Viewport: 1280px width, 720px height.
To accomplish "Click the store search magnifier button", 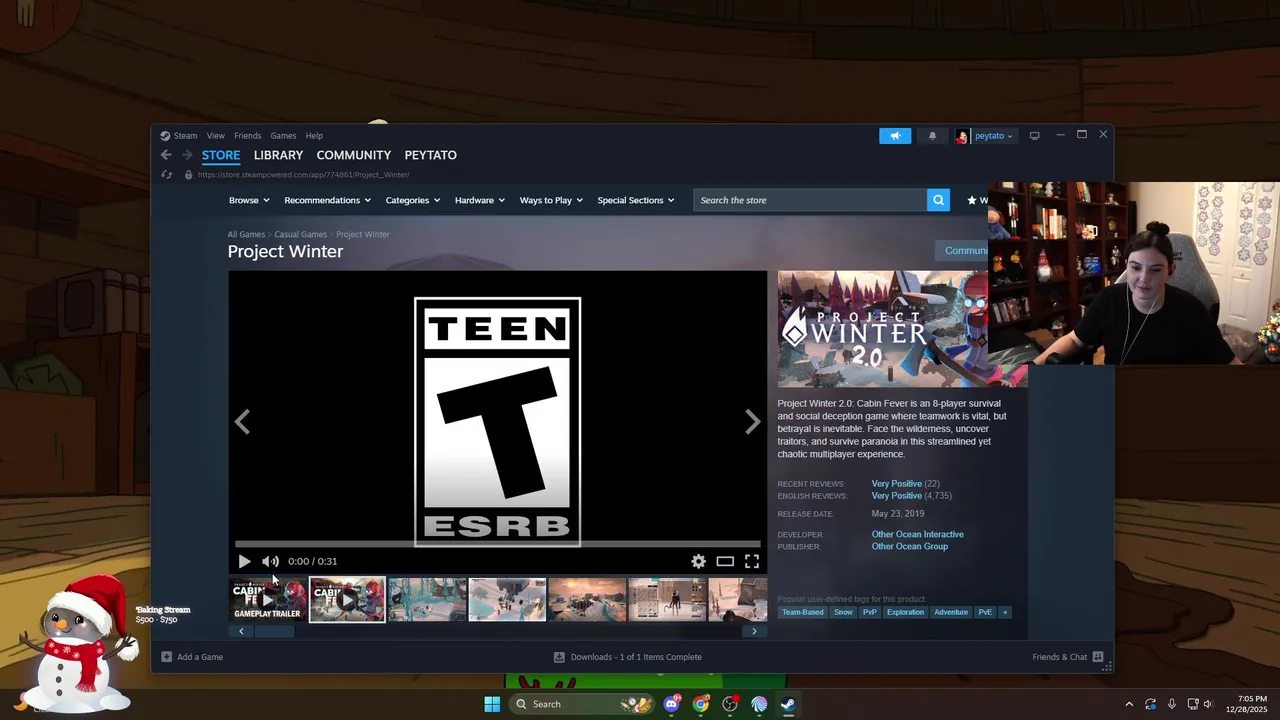I will click(x=938, y=200).
